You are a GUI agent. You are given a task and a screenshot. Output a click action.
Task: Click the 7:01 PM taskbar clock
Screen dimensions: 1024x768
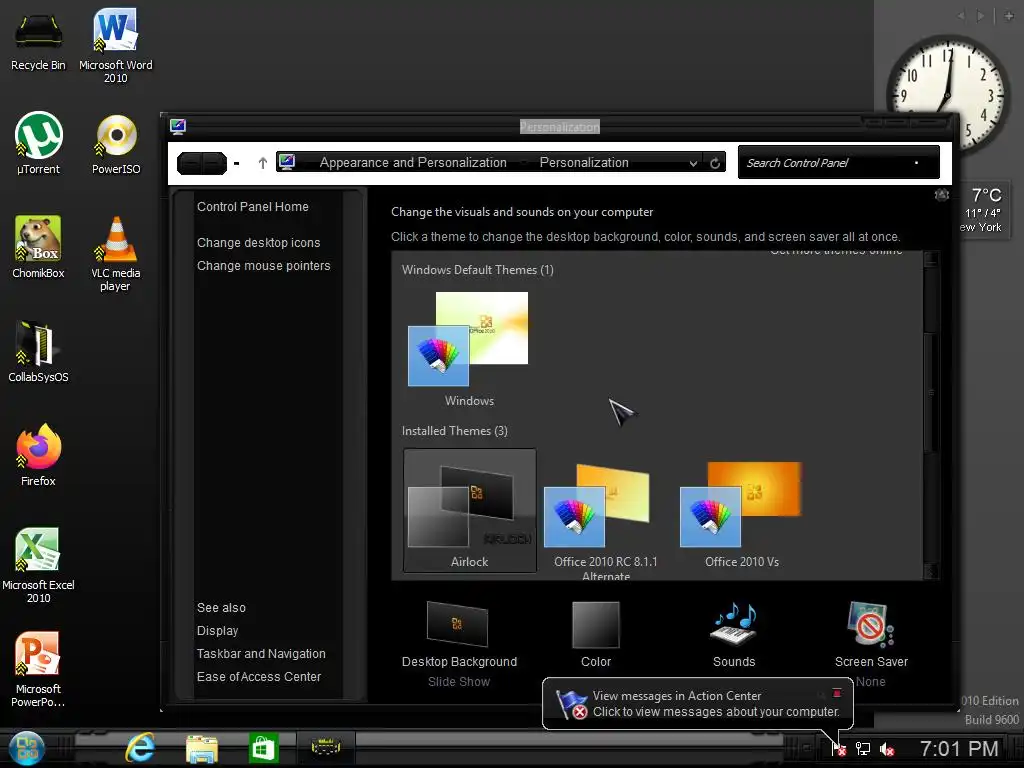point(959,748)
